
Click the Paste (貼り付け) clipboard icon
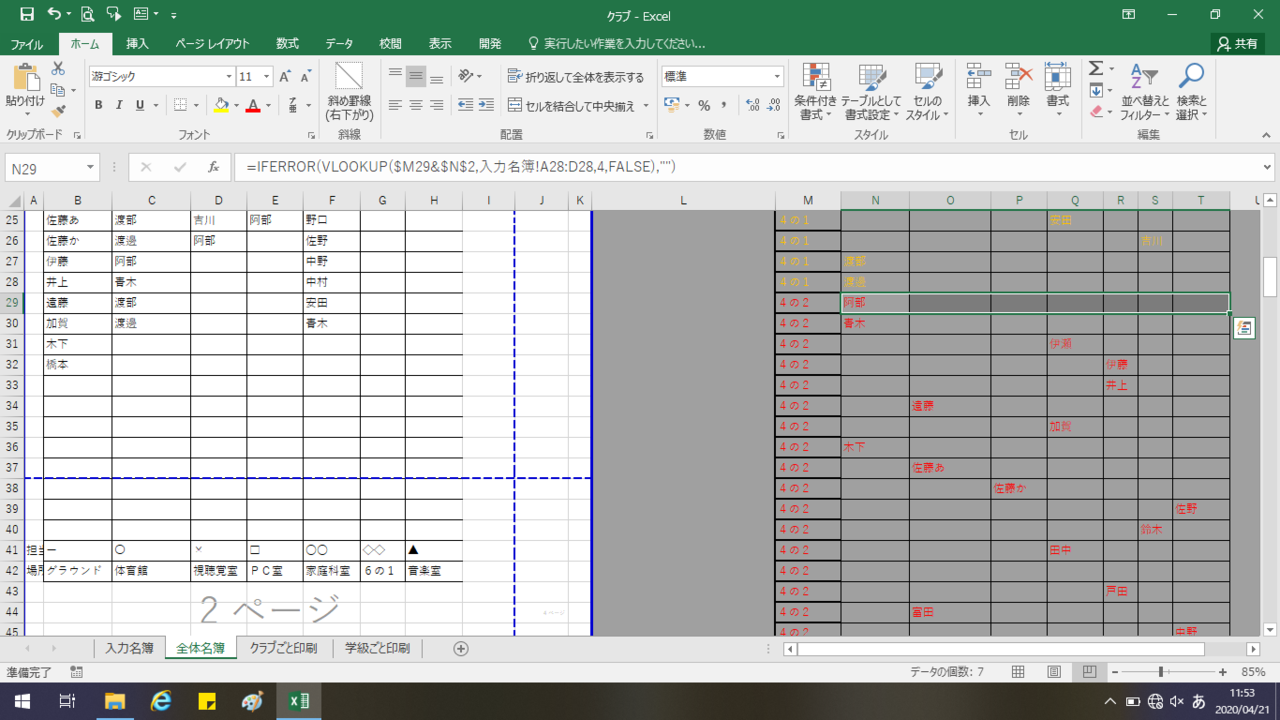pyautogui.click(x=25, y=78)
